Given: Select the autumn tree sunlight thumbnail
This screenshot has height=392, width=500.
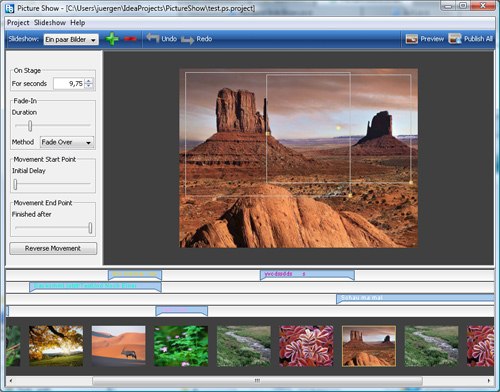Looking at the screenshot, I should tap(56, 346).
